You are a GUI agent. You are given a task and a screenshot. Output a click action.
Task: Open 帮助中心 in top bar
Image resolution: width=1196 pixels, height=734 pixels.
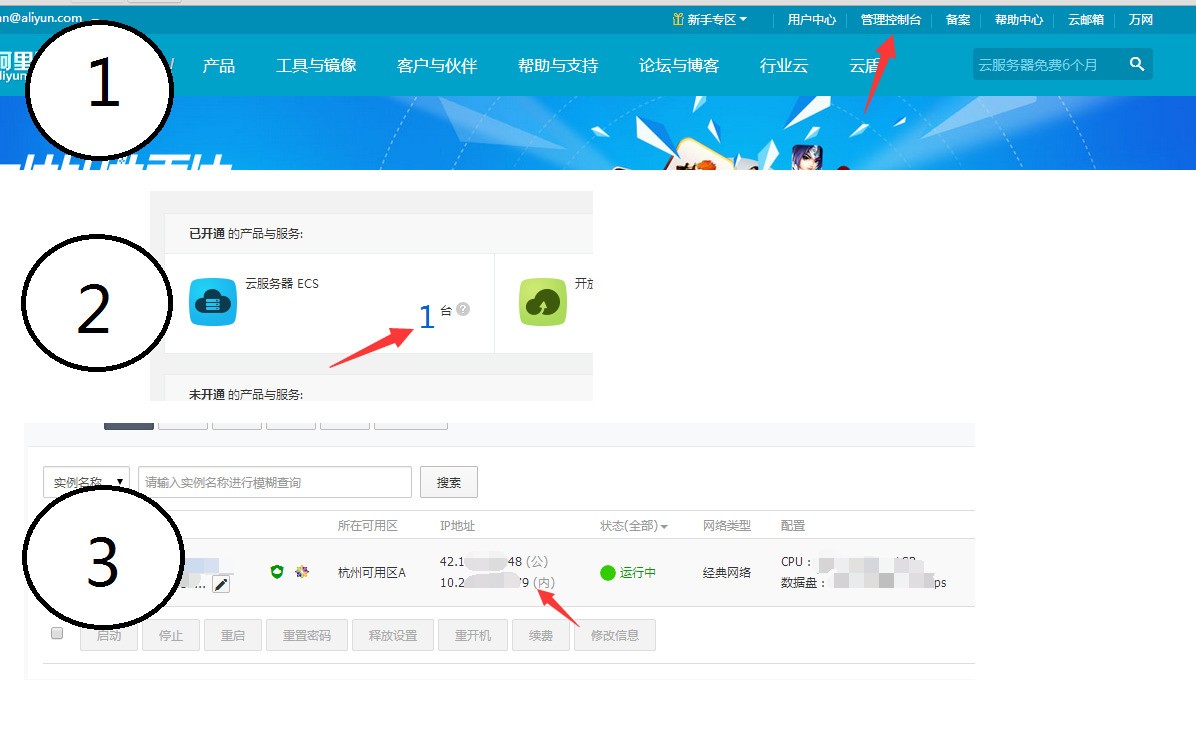click(x=1019, y=20)
